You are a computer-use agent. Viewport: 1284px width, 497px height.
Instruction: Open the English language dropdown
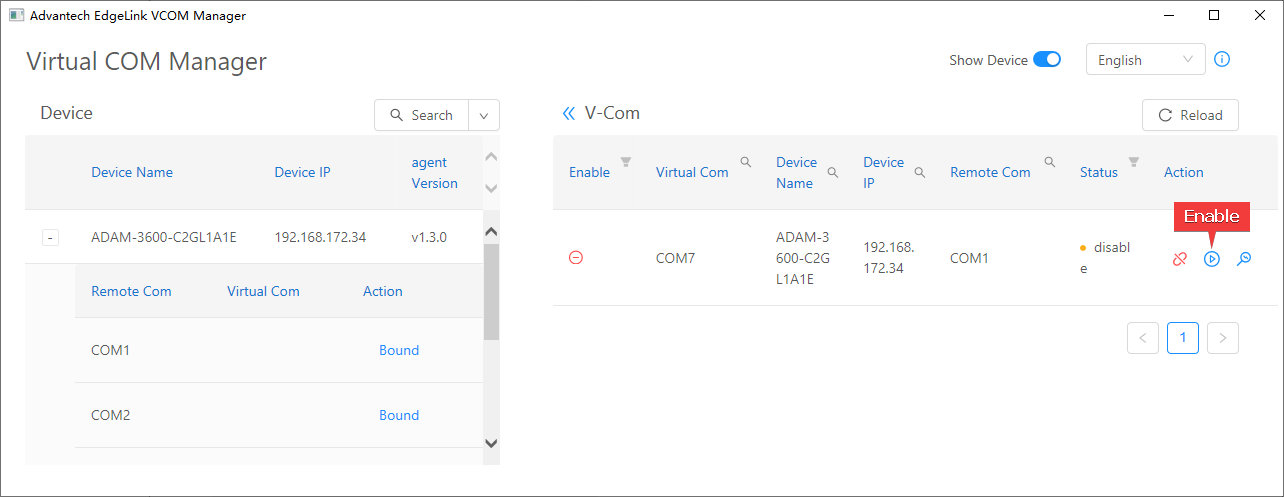(1145, 59)
